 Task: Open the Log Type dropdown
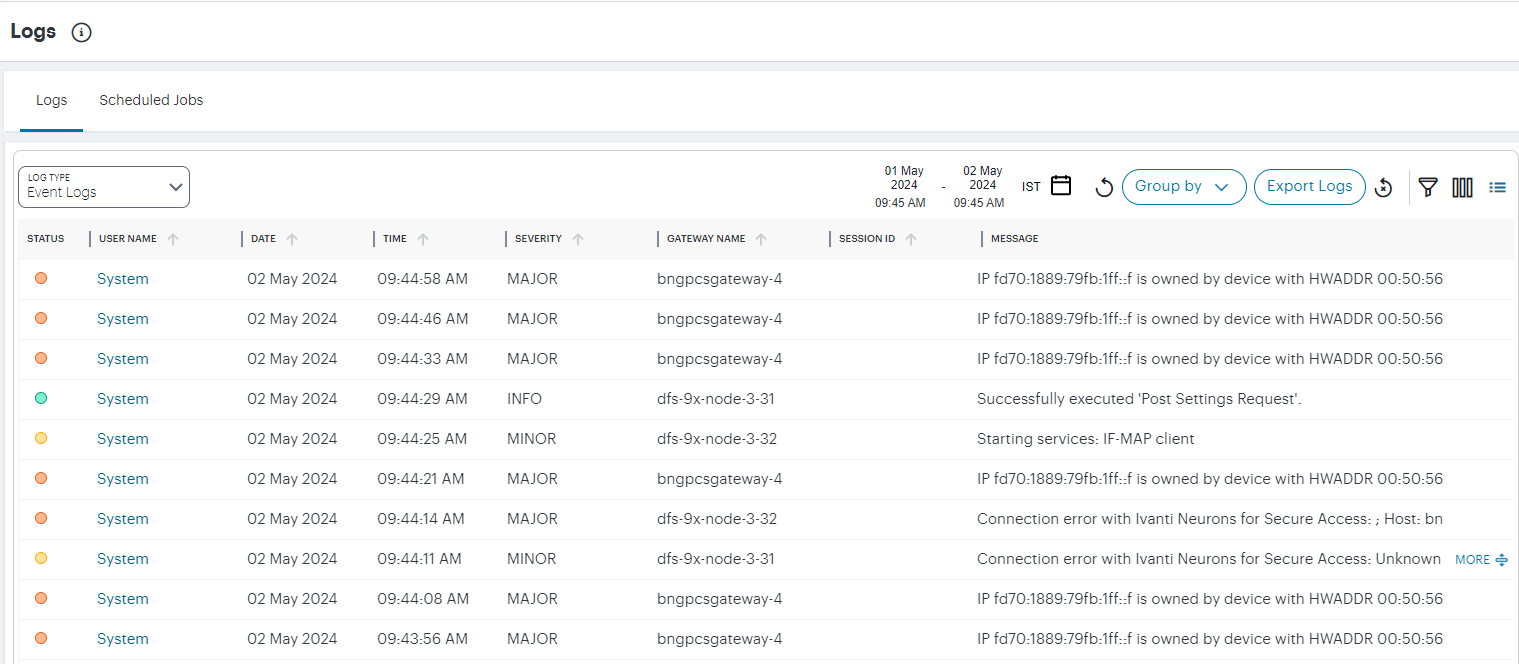tap(103, 187)
